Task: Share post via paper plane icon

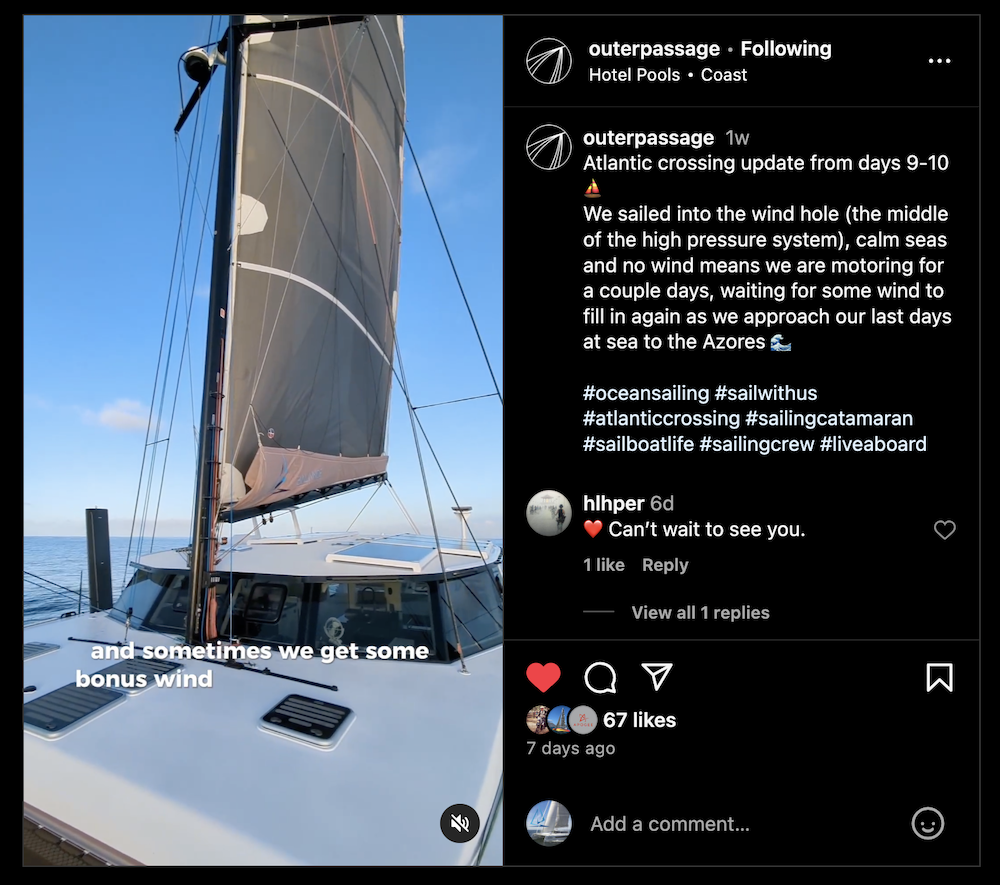Action: click(x=657, y=677)
